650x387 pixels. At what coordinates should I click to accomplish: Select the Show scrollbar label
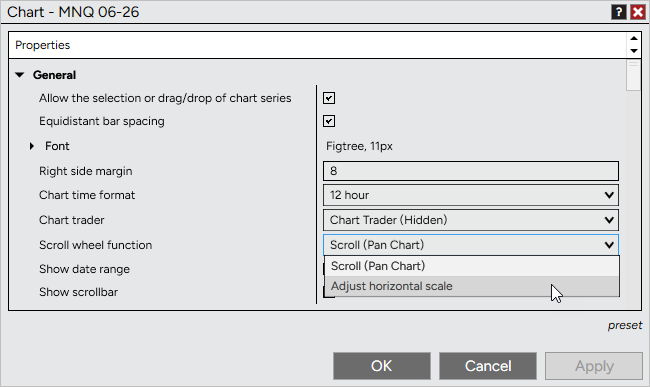coord(79,292)
